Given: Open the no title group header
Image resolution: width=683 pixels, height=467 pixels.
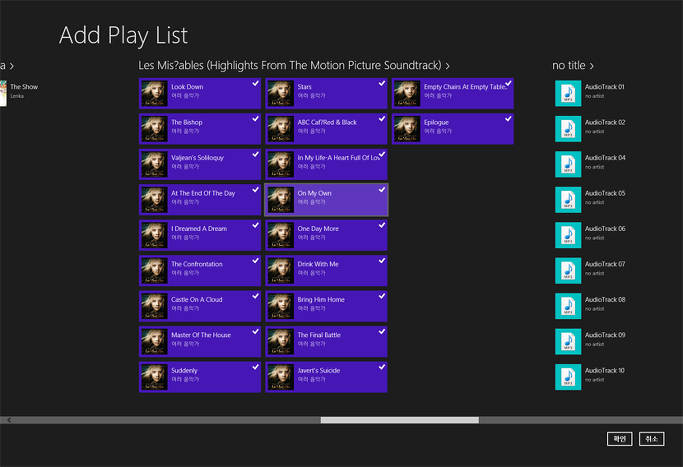Looking at the screenshot, I should point(568,65).
